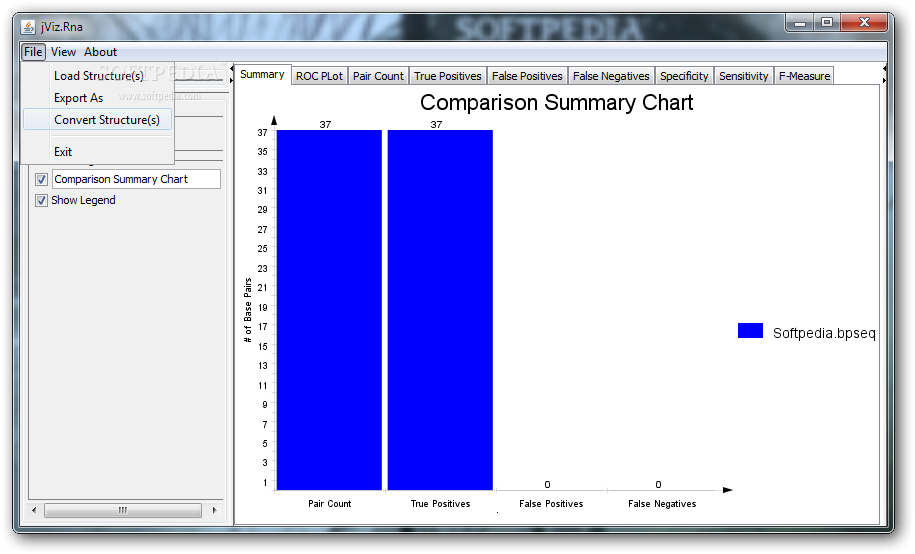Image resolution: width=915 pixels, height=554 pixels.
Task: Switch to the Summary tab
Action: 262,75
